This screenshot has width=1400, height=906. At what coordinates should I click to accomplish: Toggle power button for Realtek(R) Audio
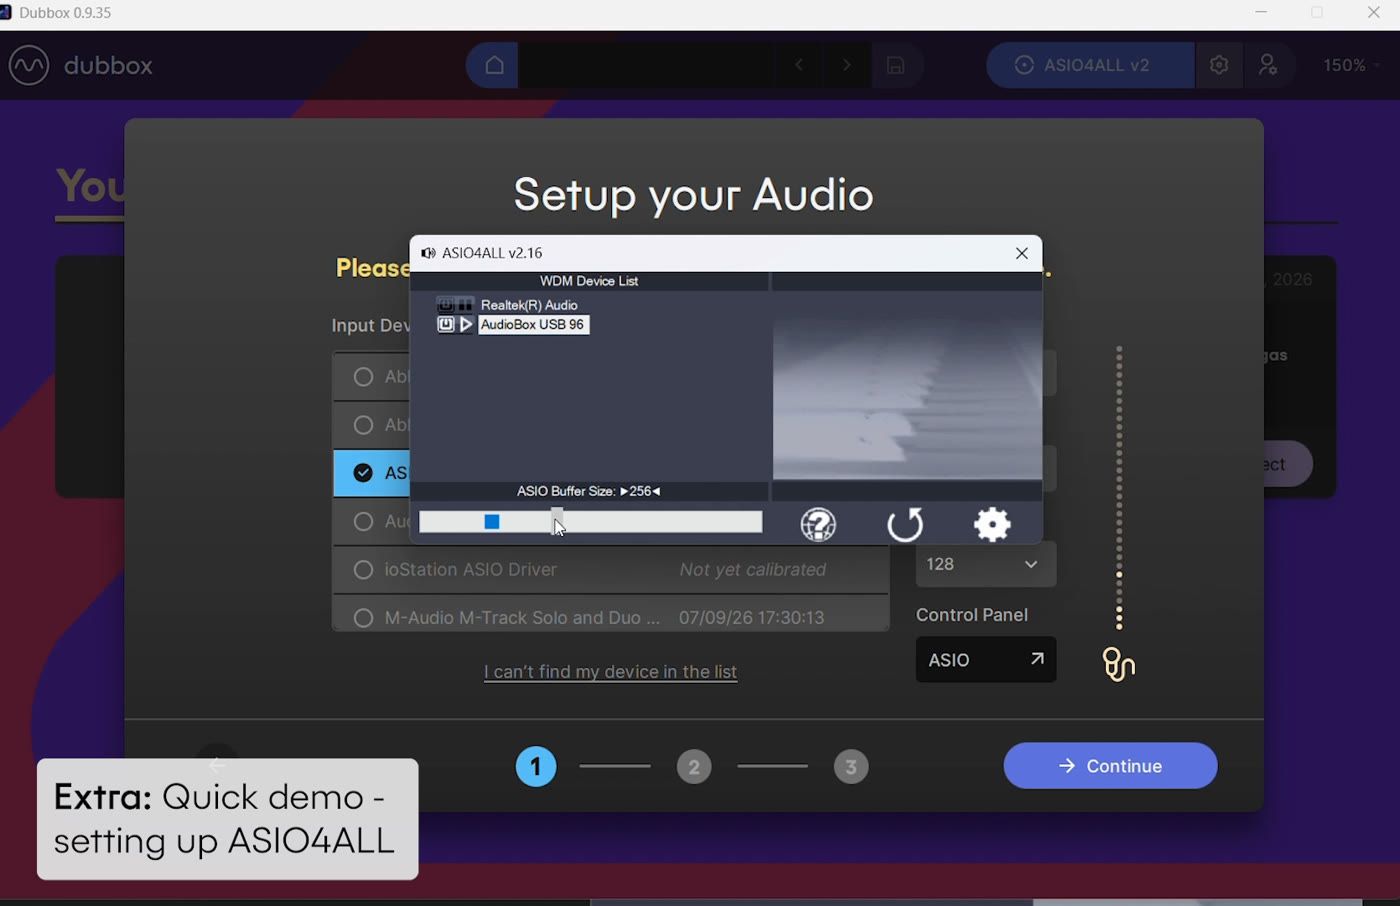coord(445,305)
